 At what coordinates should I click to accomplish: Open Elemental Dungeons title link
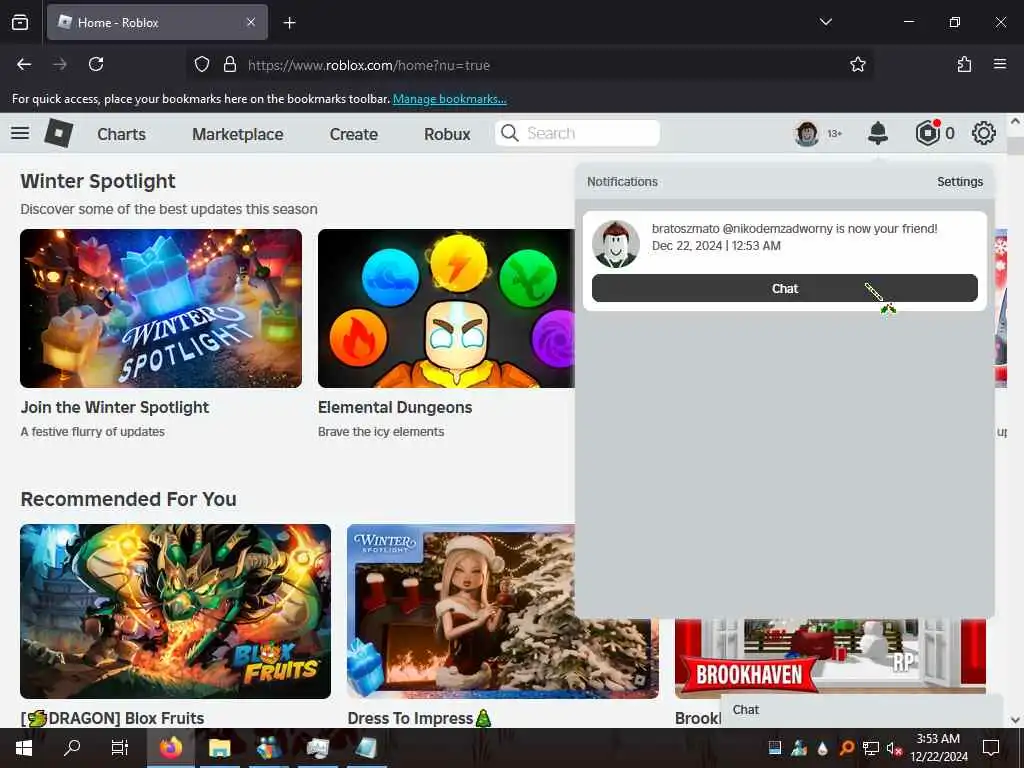point(394,408)
